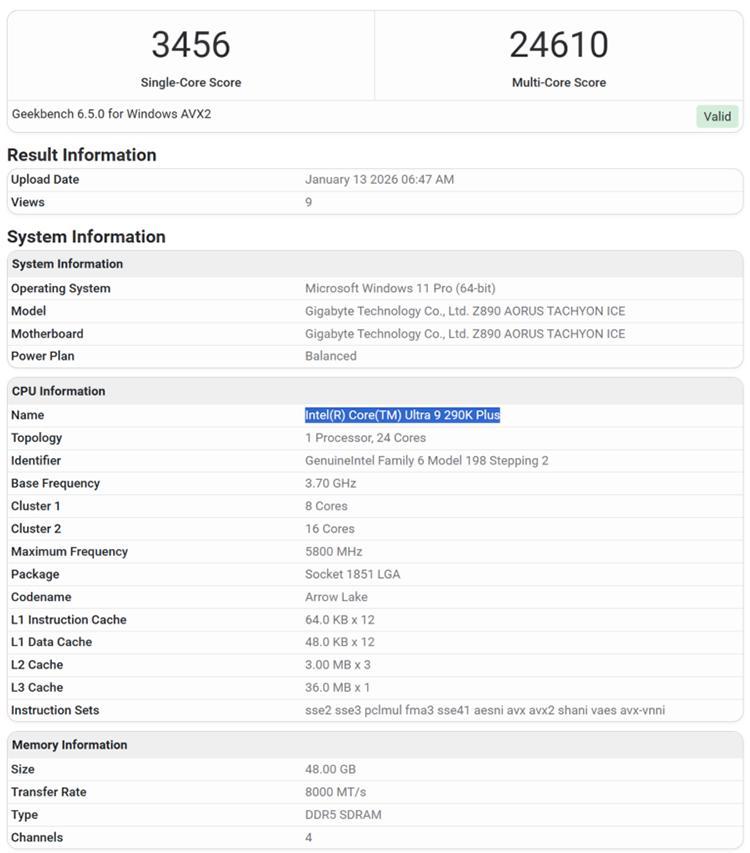Click the upload date January 13 2026 value

click(x=379, y=180)
